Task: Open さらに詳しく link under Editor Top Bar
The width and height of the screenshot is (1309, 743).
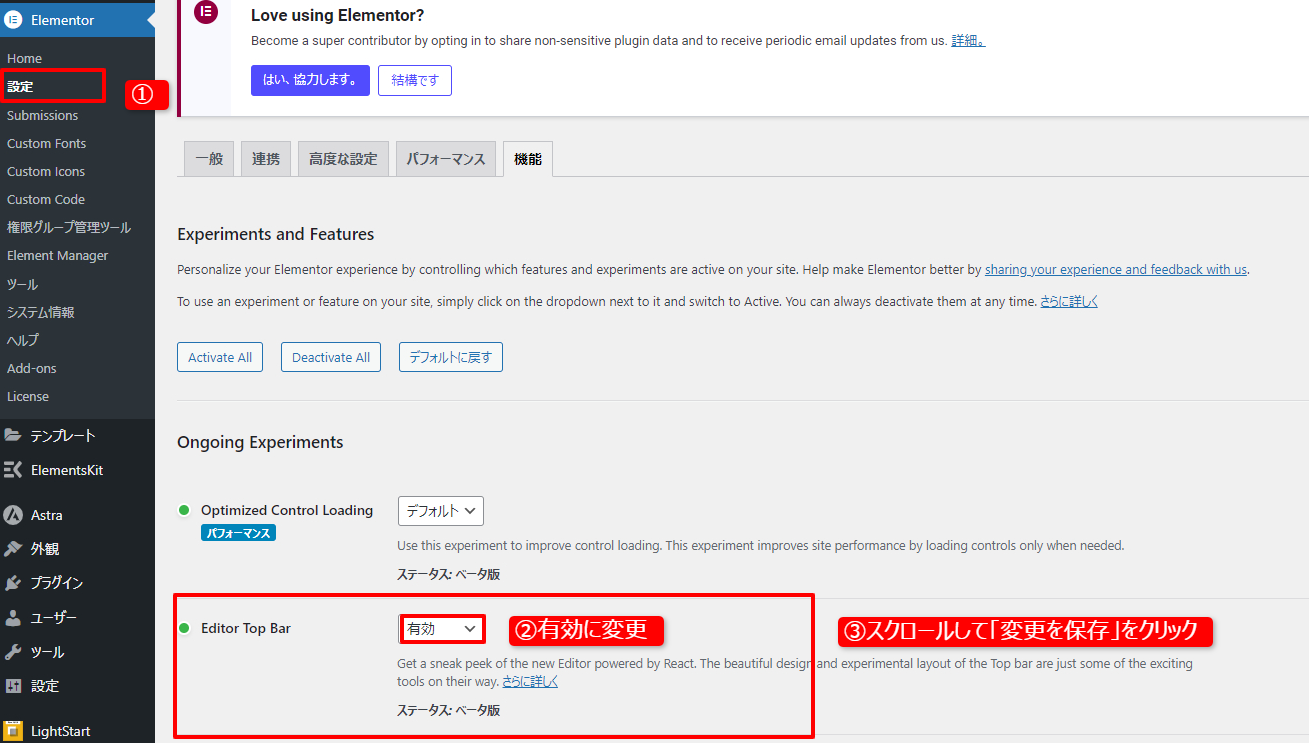Action: coord(530,681)
